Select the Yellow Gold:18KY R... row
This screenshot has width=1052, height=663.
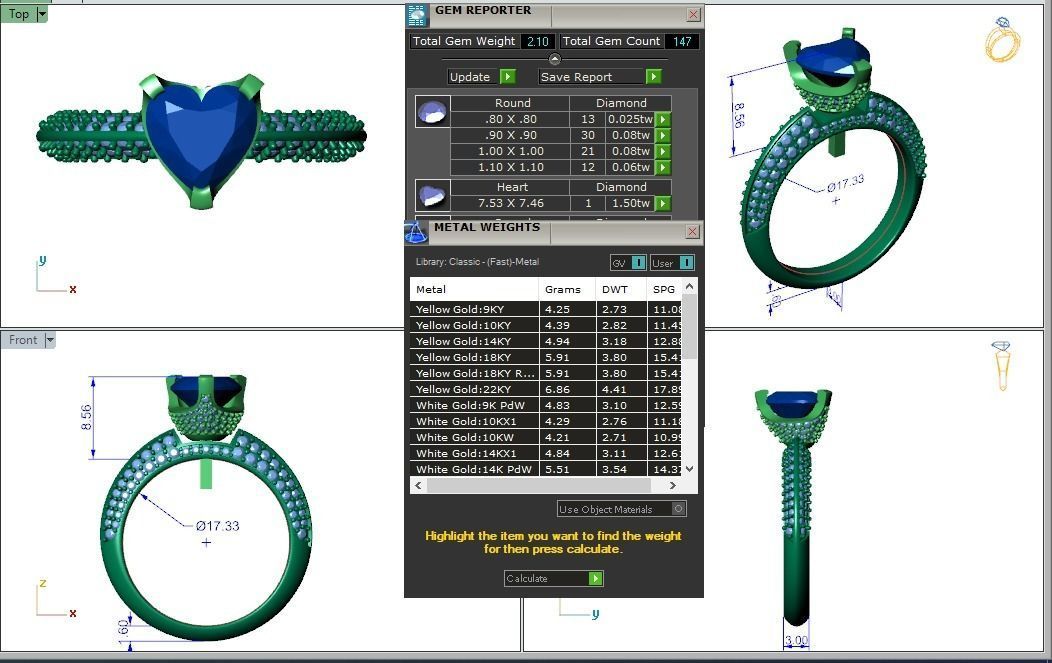545,374
